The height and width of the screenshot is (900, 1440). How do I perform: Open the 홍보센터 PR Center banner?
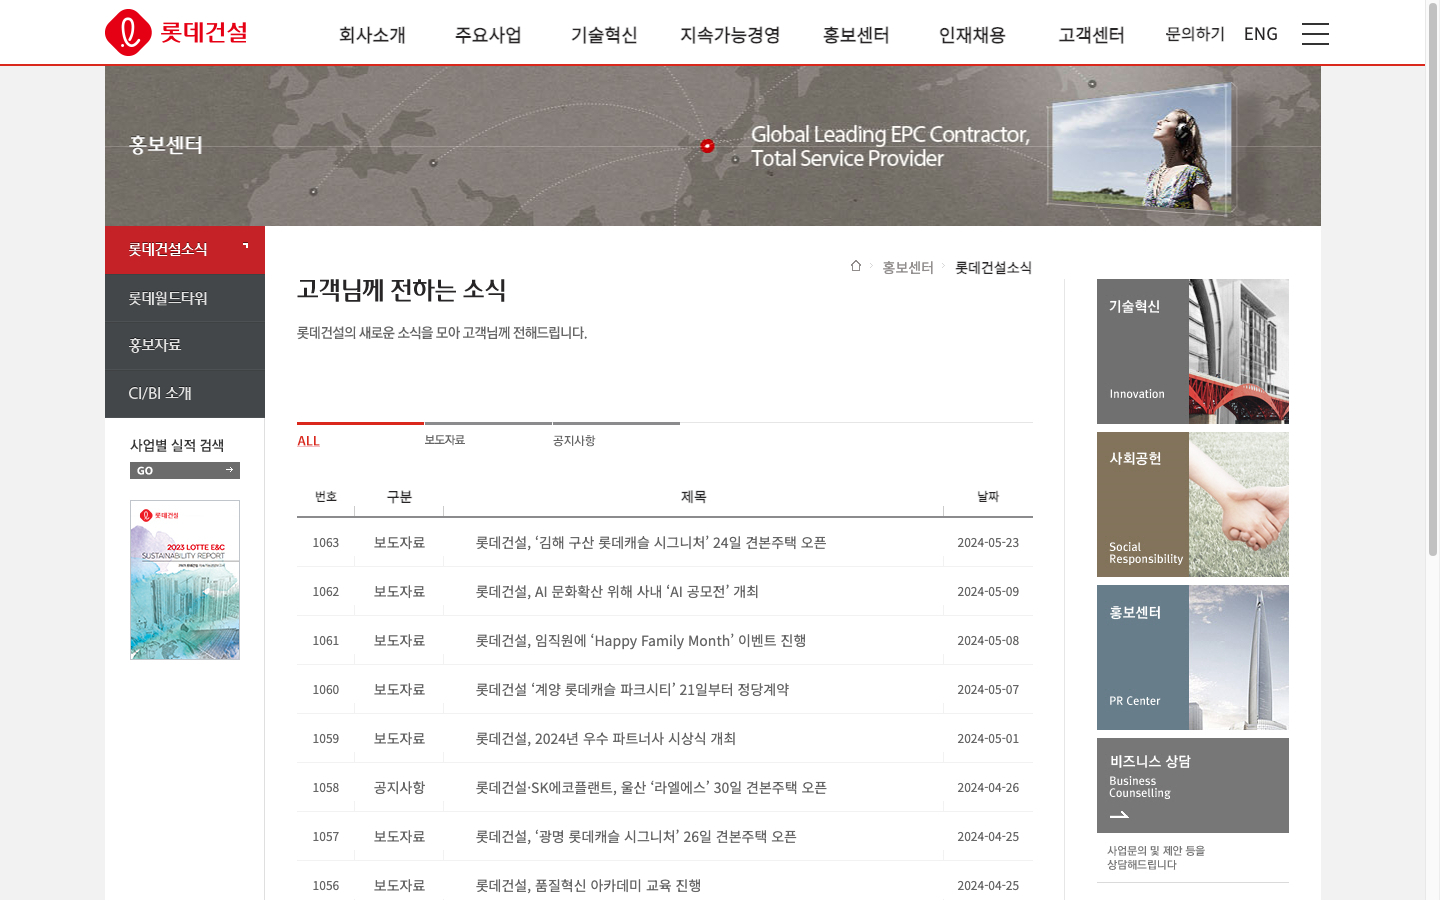point(1193,657)
